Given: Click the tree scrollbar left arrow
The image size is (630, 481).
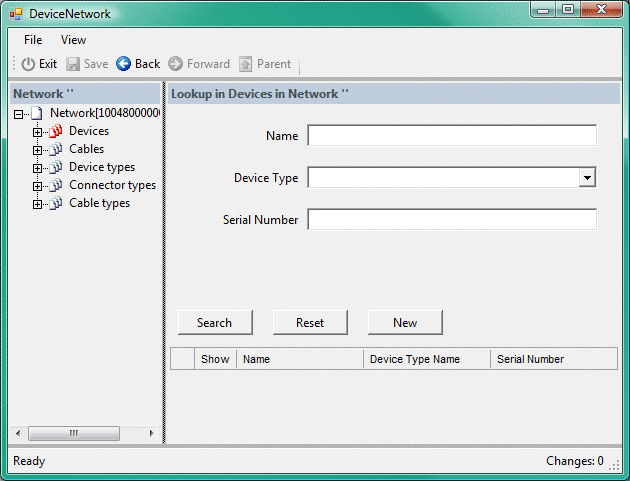Looking at the screenshot, I should [18, 433].
